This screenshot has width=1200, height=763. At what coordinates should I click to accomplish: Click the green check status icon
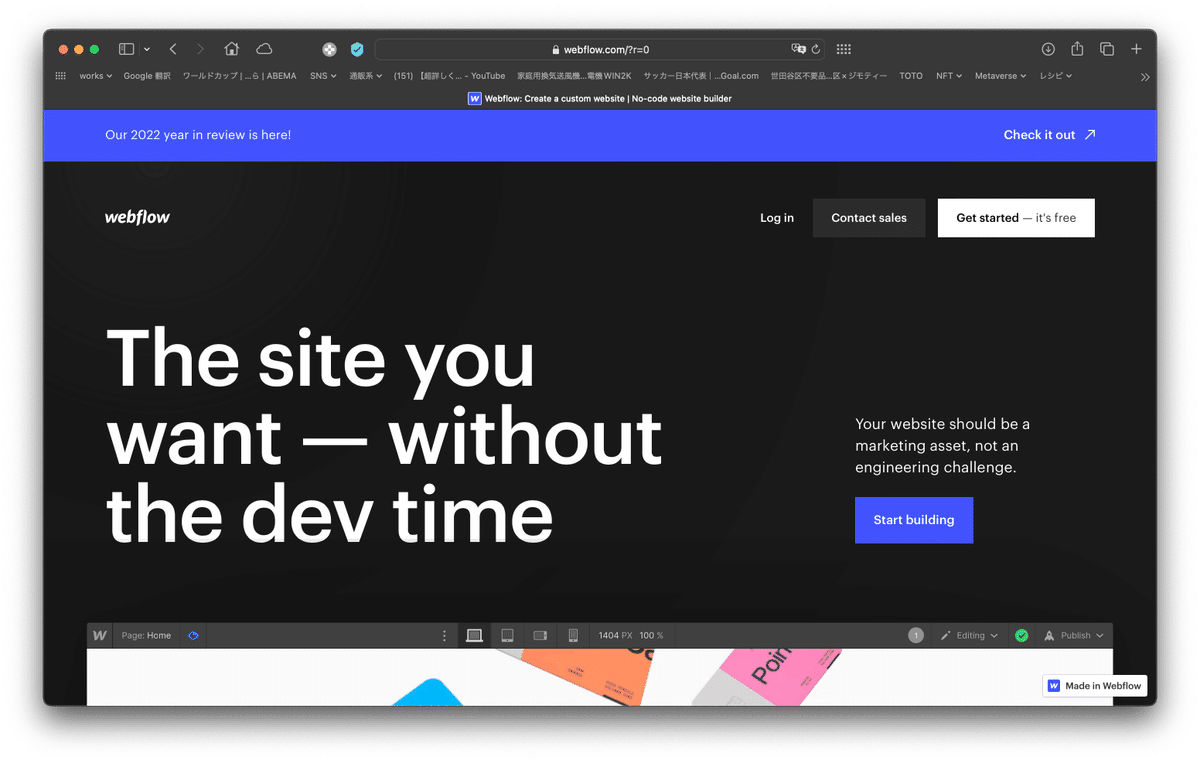1021,635
